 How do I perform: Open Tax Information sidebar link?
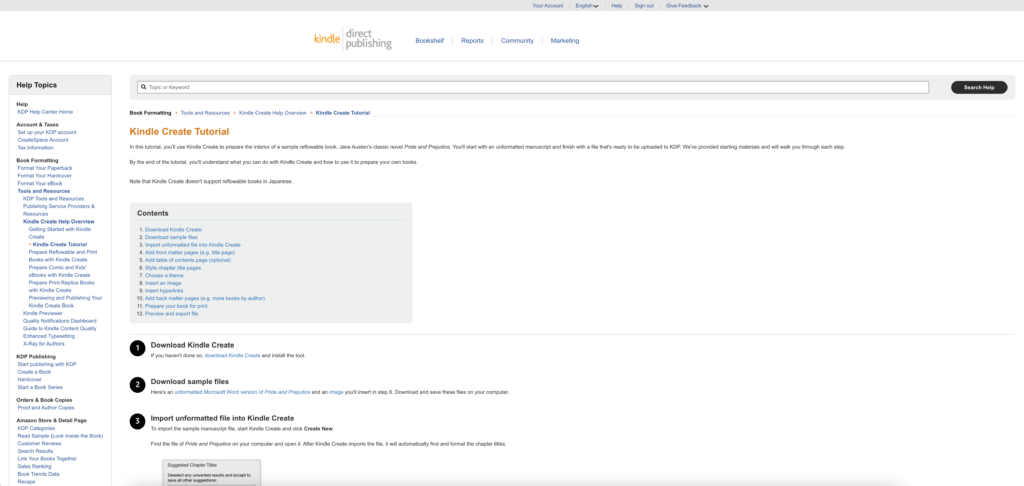pos(35,148)
